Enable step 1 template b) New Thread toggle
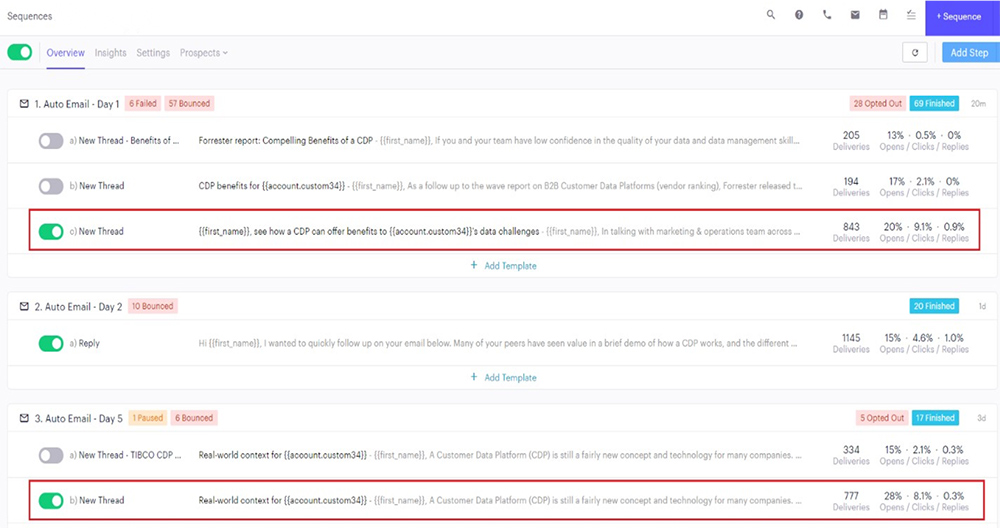 coord(51,186)
